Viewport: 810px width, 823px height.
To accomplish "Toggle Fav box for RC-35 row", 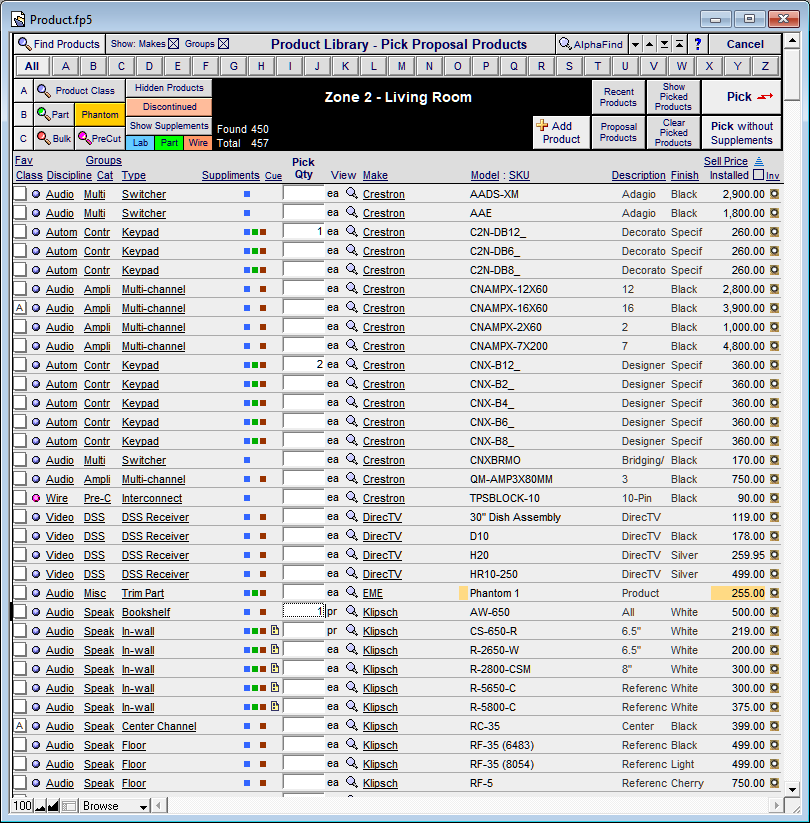I will (x=20, y=726).
